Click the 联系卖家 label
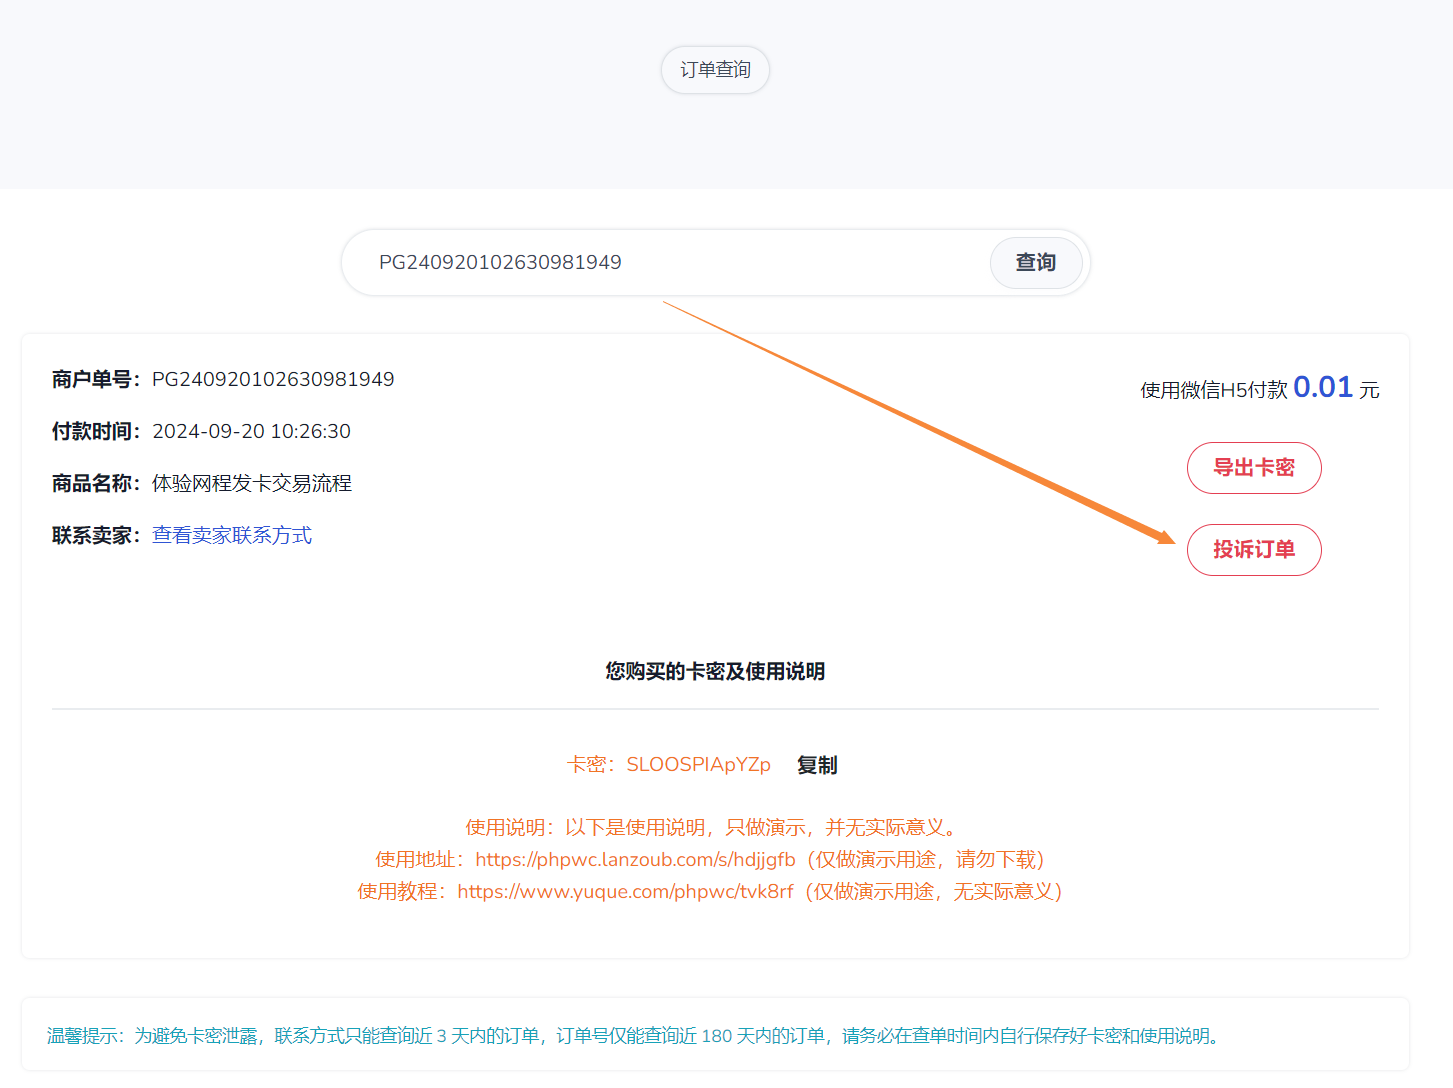The image size is (1453, 1088). point(95,536)
